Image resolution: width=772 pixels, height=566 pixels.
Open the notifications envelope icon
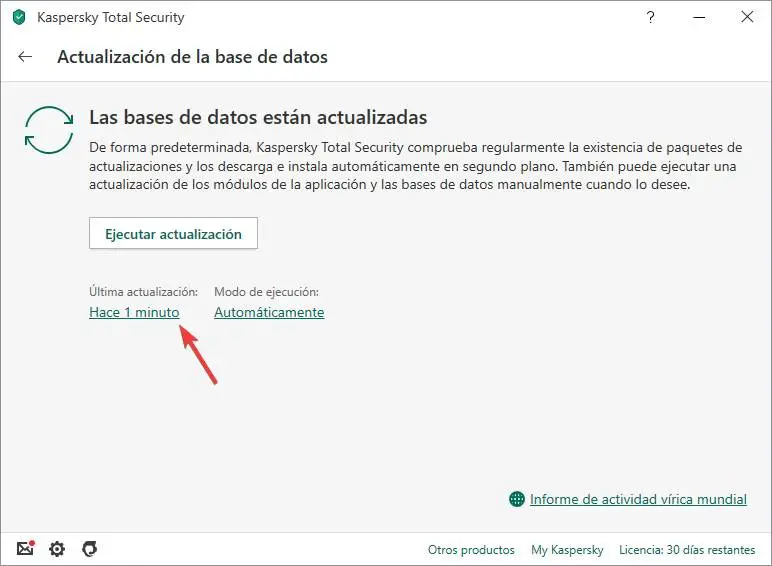coord(26,548)
